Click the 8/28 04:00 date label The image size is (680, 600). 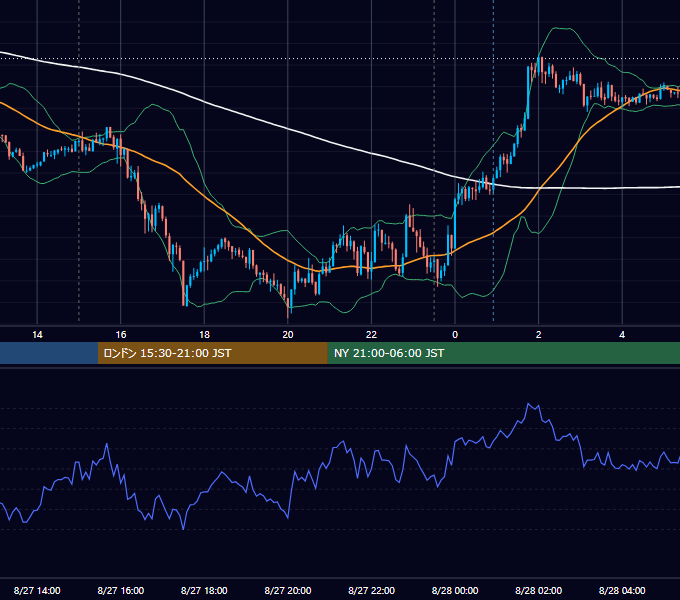622,590
